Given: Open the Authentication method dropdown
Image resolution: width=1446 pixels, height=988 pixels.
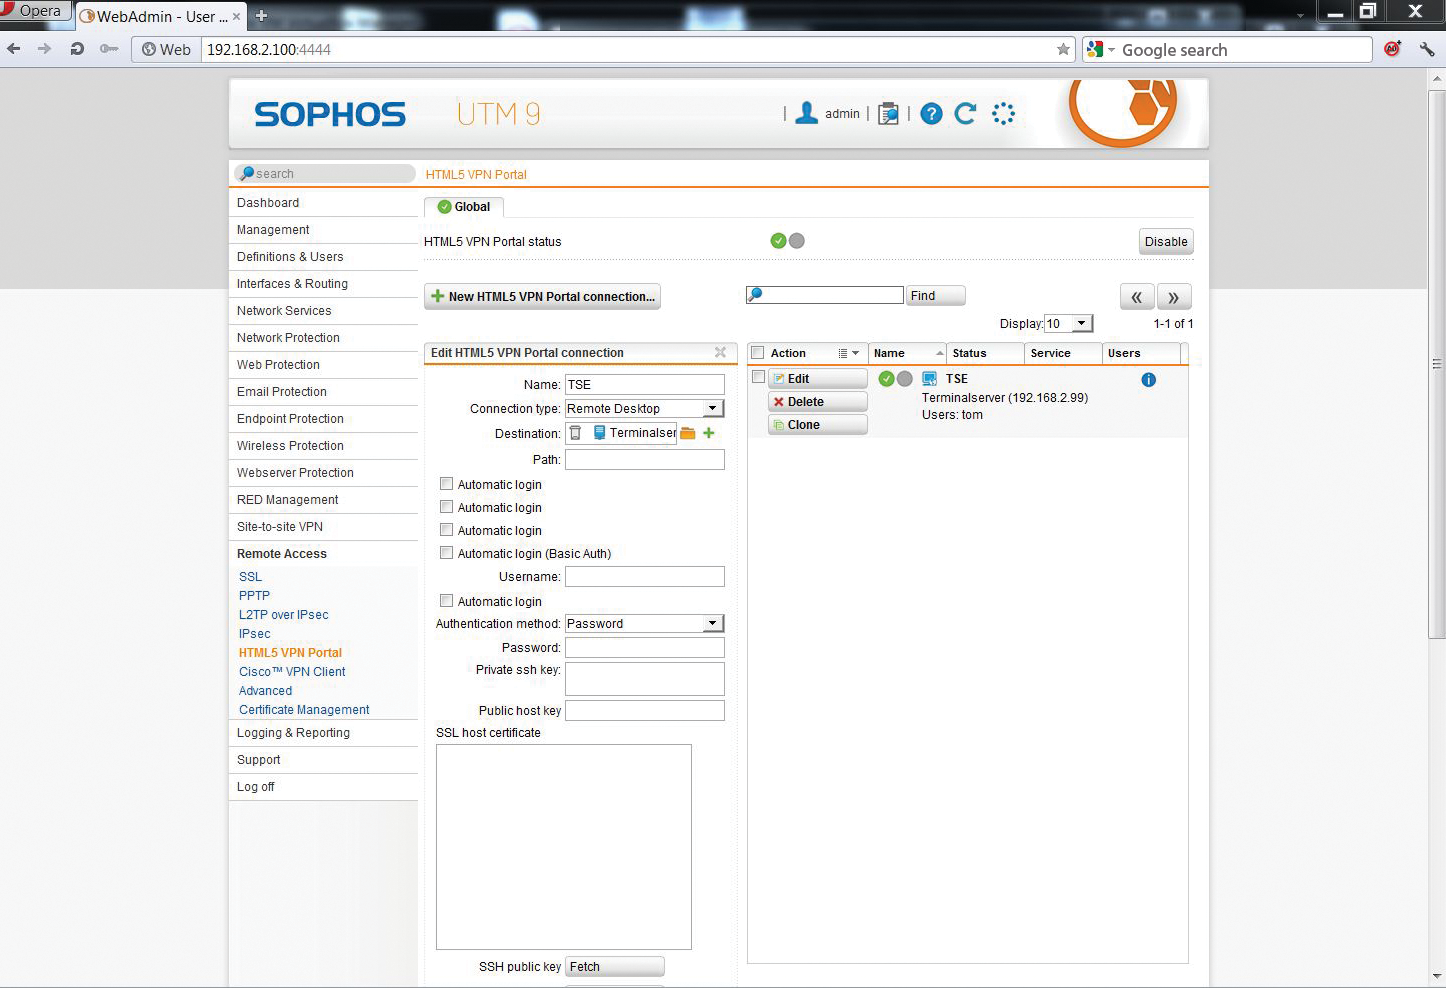Looking at the screenshot, I should coord(644,623).
